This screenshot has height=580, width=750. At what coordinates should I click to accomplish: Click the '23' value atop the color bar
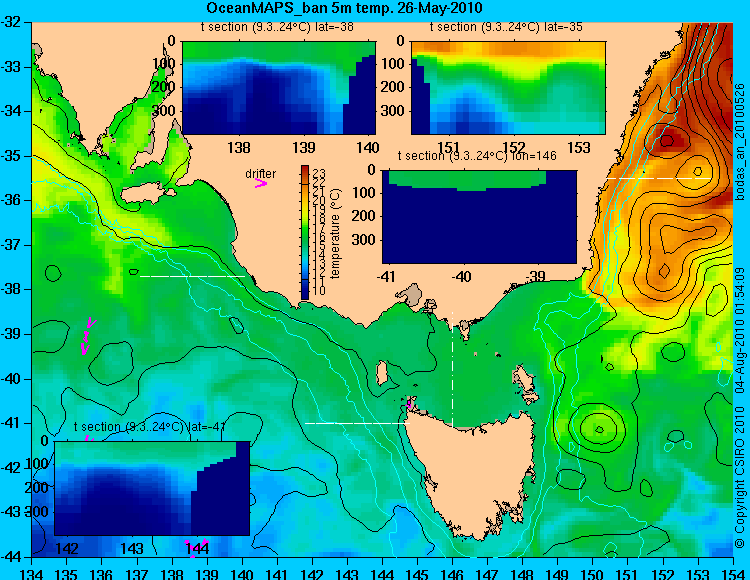point(319,173)
